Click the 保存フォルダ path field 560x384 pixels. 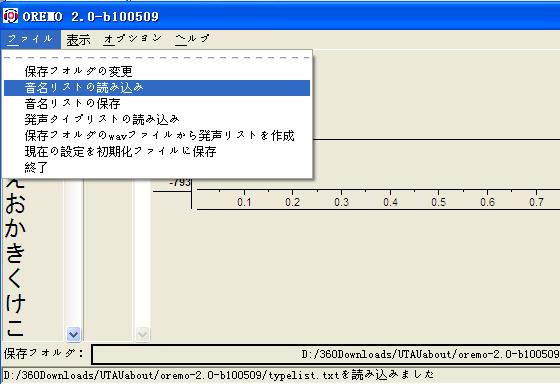click(x=326, y=354)
